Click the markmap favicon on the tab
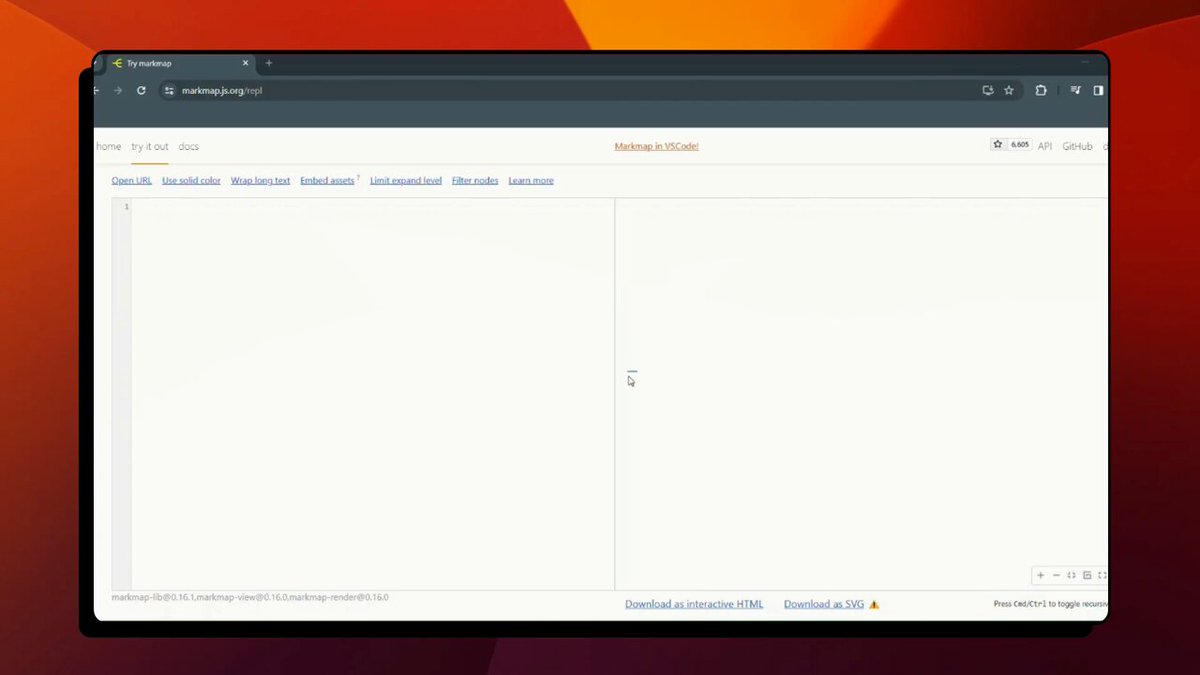This screenshot has width=1200, height=675. [x=117, y=63]
